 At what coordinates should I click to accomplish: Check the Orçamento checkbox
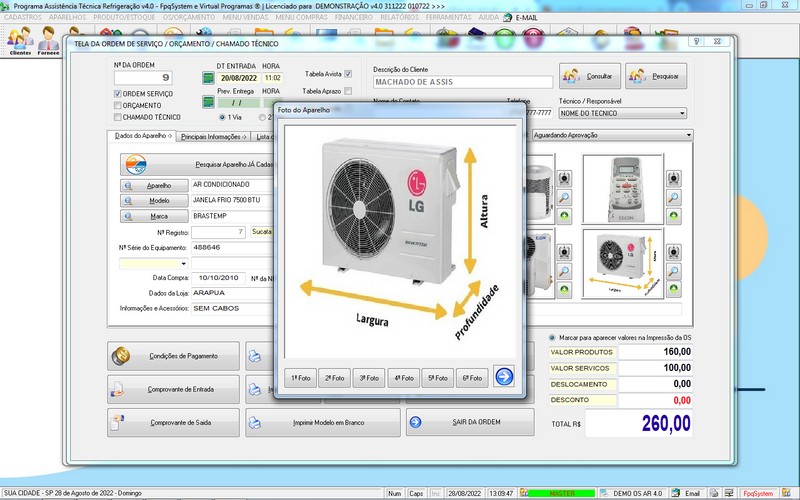118,105
